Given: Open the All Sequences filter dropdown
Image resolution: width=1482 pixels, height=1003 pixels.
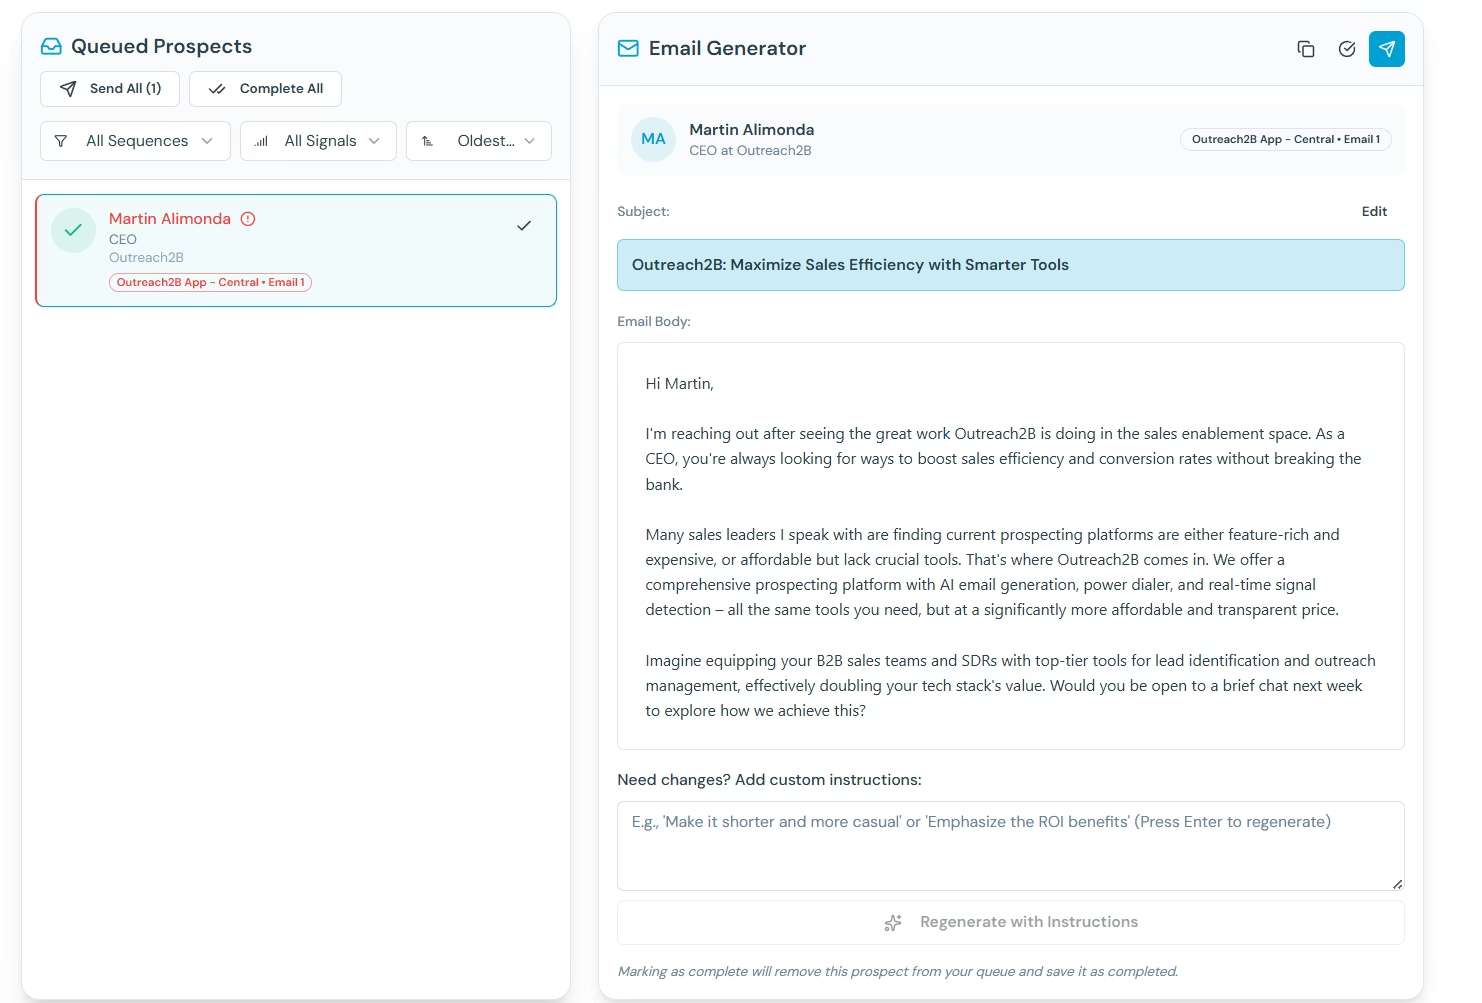Looking at the screenshot, I should coord(135,141).
